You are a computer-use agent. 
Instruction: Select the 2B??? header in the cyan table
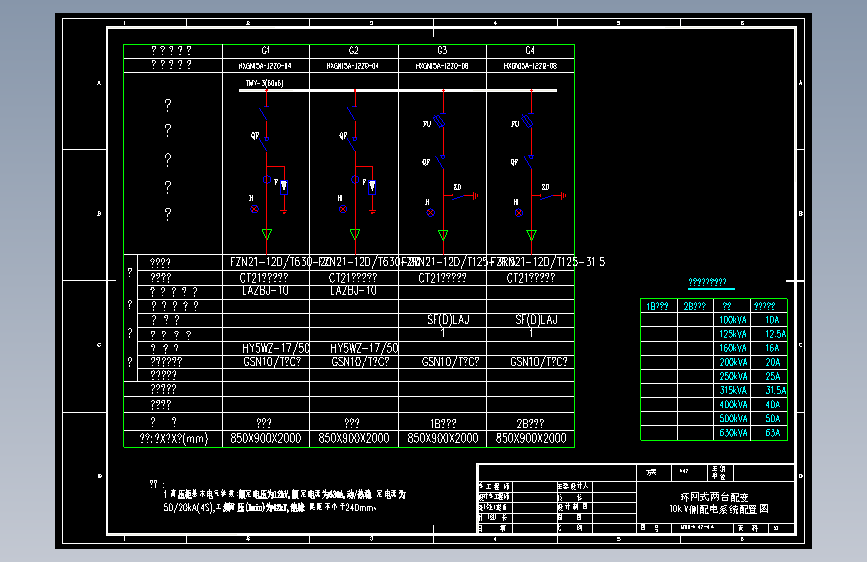(x=694, y=306)
